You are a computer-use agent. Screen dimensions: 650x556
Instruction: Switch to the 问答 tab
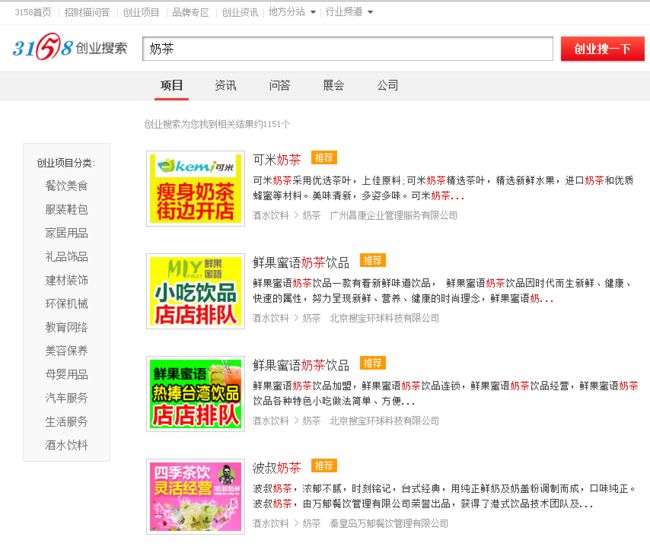[279, 85]
